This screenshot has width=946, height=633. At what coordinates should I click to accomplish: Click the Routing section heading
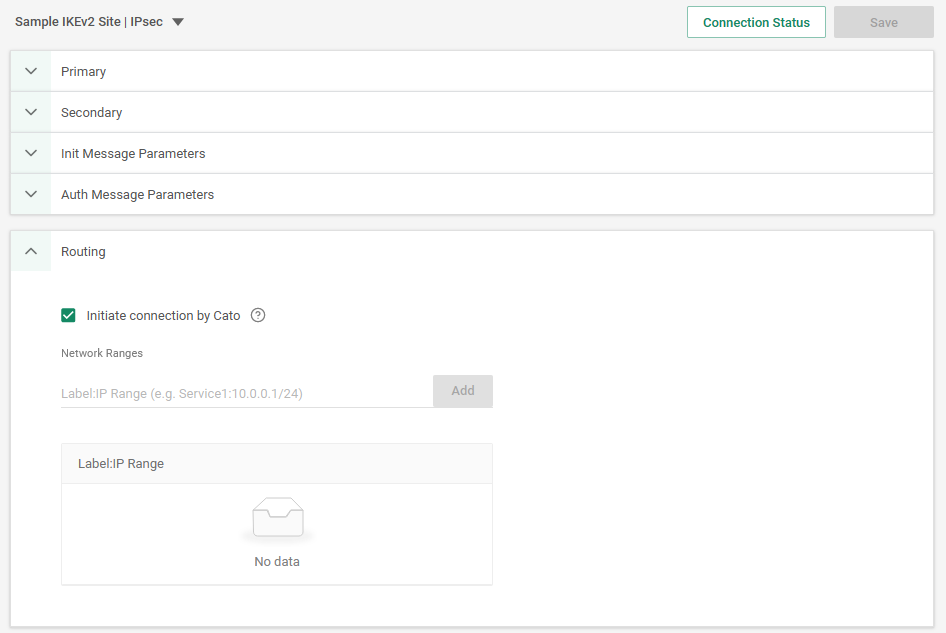[x=83, y=252]
